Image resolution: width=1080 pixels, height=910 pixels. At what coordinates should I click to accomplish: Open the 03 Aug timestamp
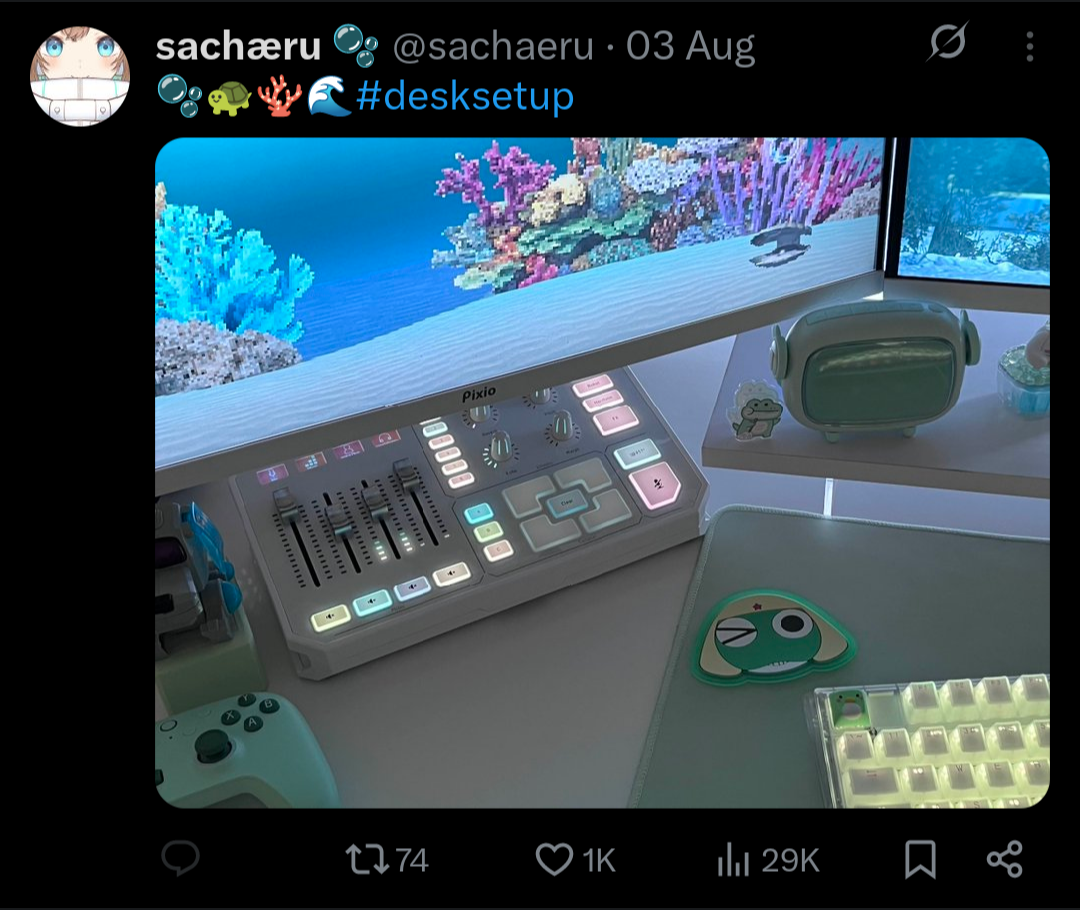pyautogui.click(x=690, y=46)
